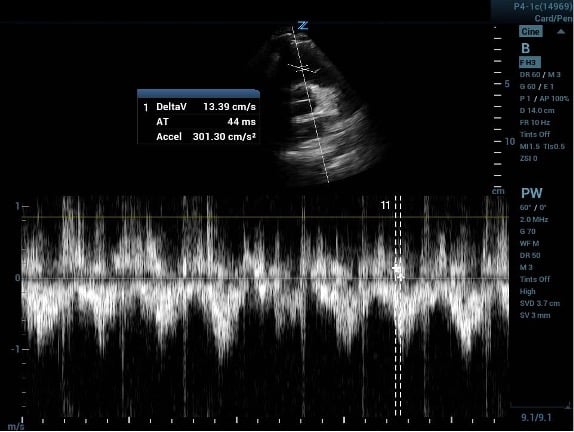Click the 'P 1 / AP 100%' power parameter
Screen dimensions: 574x432
pyautogui.click(x=544, y=99)
